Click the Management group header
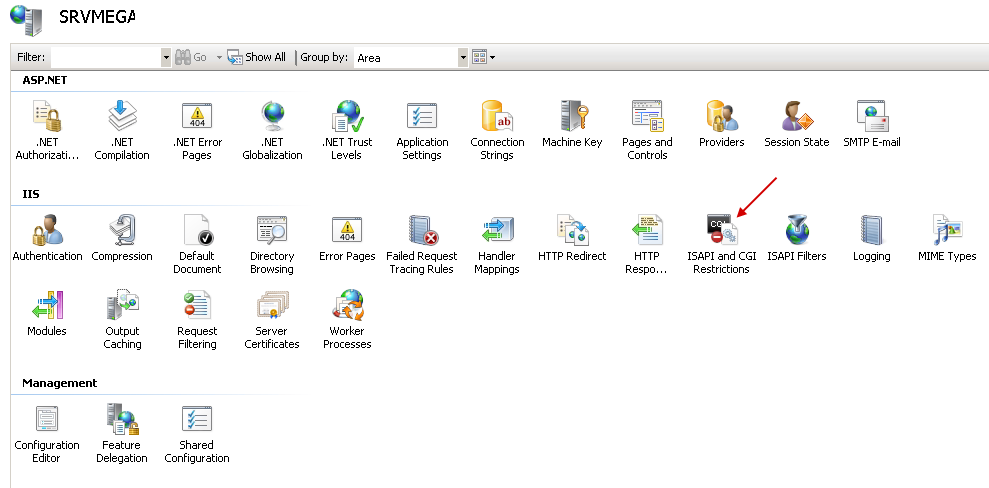Image resolution: width=989 pixels, height=488 pixels. pyautogui.click(x=59, y=383)
